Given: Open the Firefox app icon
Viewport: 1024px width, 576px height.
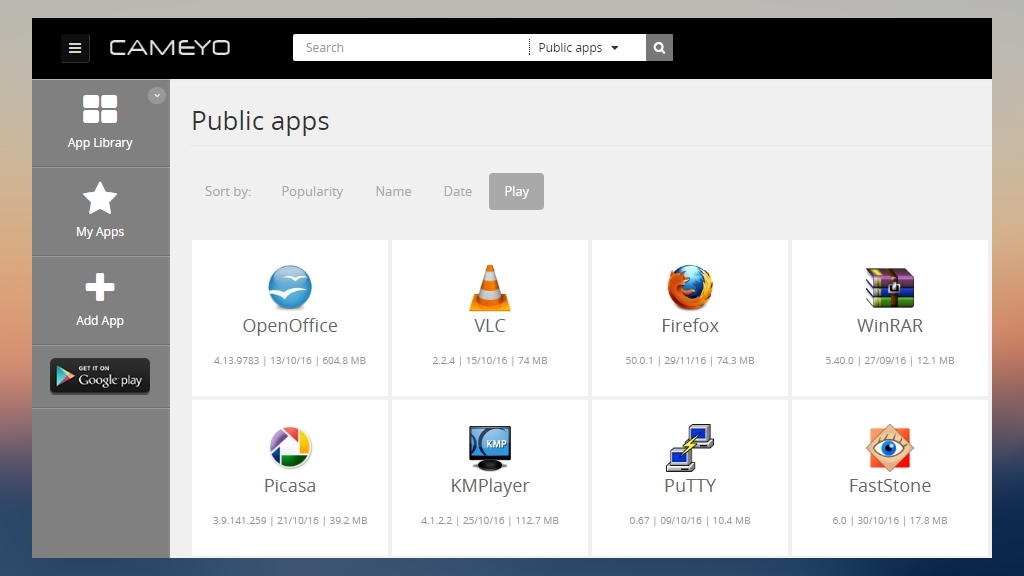Looking at the screenshot, I should (x=690, y=287).
